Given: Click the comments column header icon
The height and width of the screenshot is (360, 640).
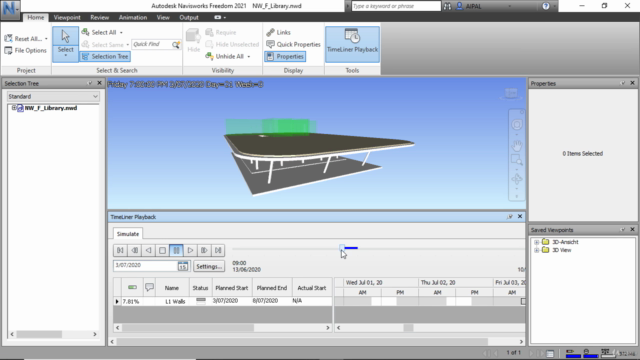Looking at the screenshot, I should click(x=149, y=287).
